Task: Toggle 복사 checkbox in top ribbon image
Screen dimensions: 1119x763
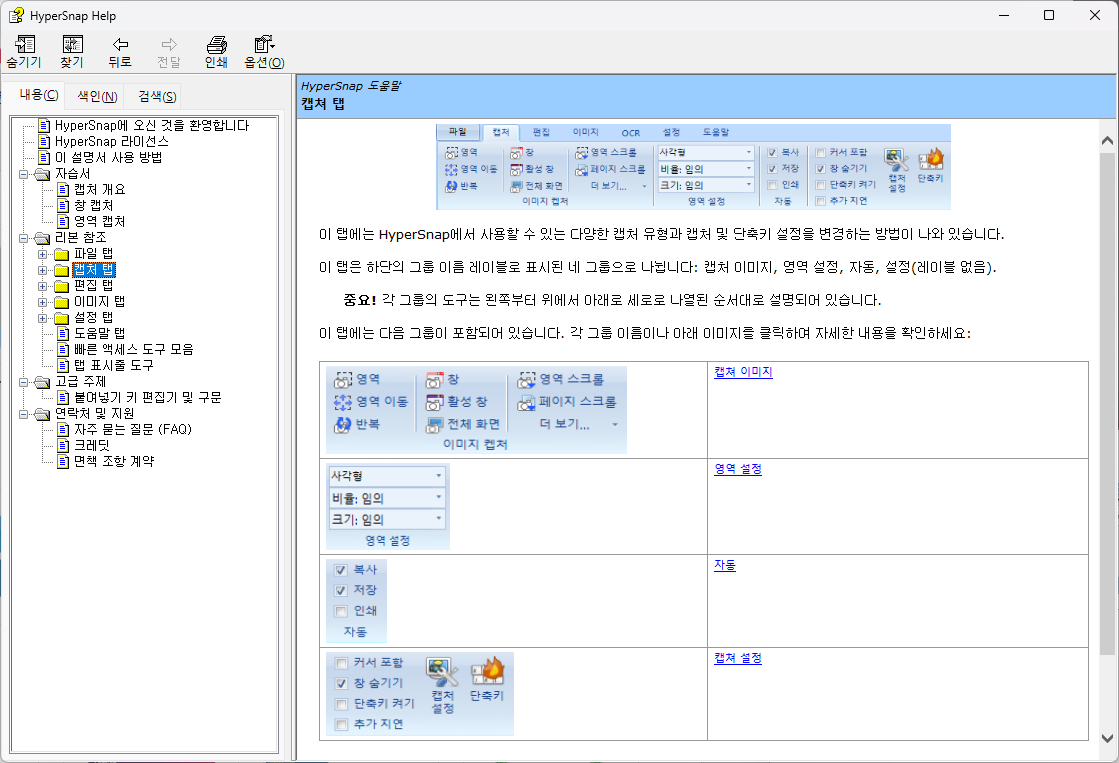Action: pyautogui.click(x=772, y=153)
